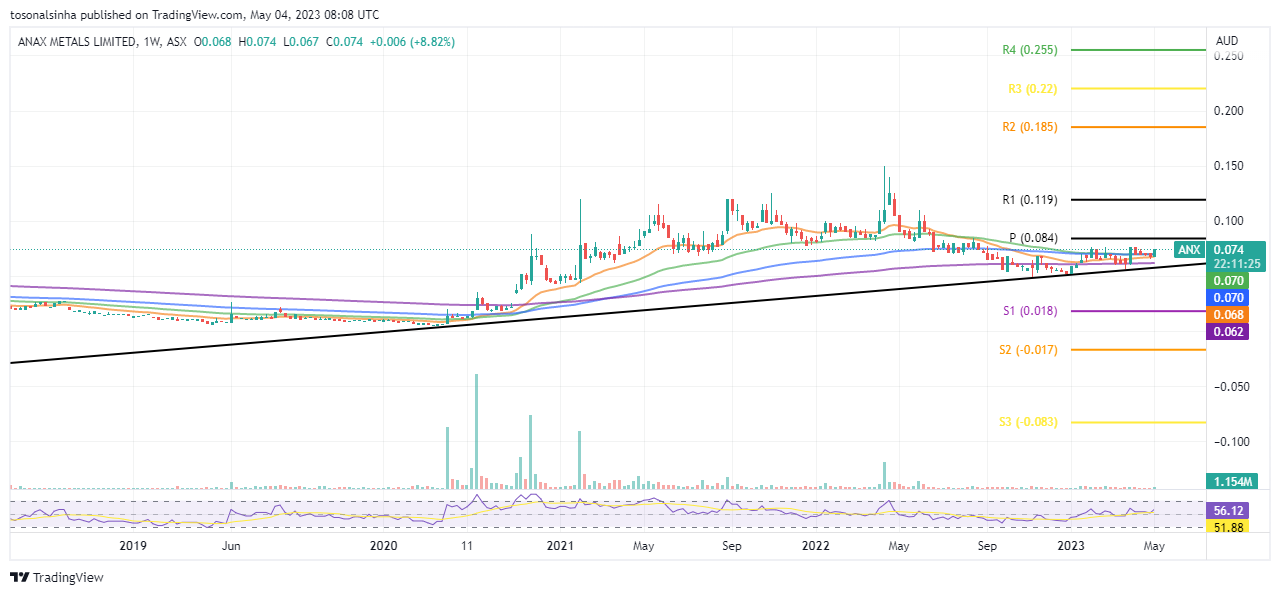
Task: Click the ANX symbol tag on price axis
Action: [1188, 249]
